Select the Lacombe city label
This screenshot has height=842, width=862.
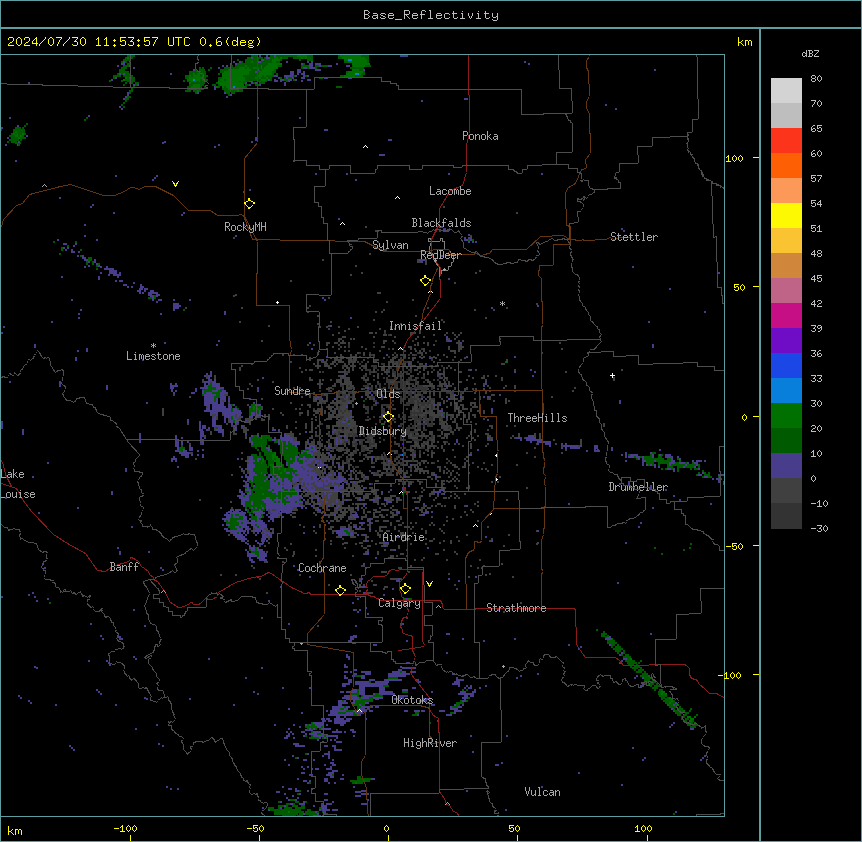[450, 191]
